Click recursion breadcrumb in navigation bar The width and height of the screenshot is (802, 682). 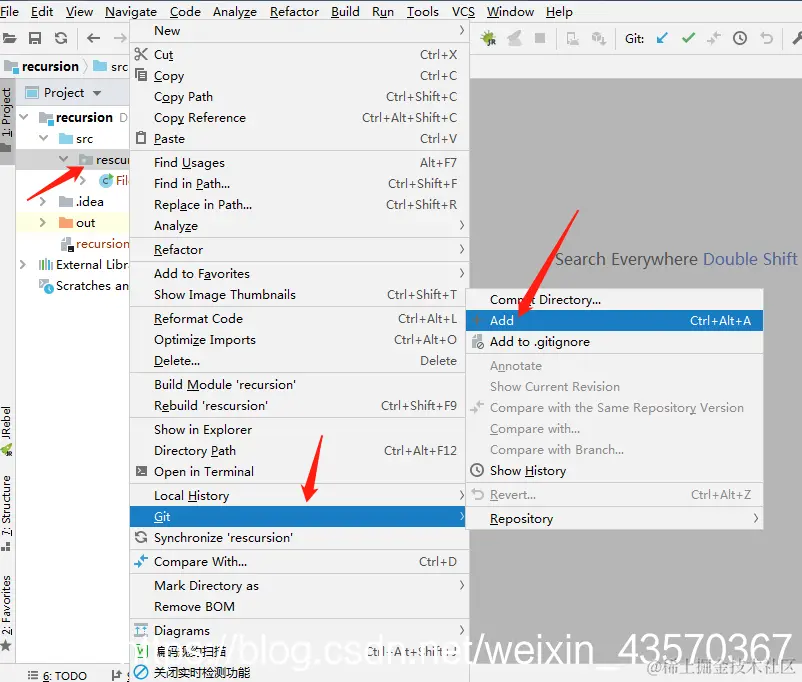(43, 67)
